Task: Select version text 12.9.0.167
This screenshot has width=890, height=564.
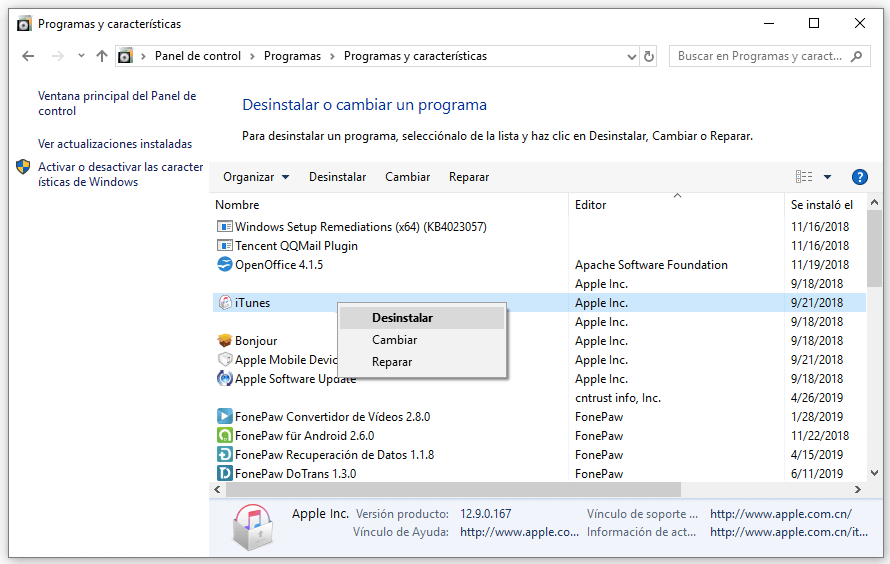Action: click(x=485, y=514)
